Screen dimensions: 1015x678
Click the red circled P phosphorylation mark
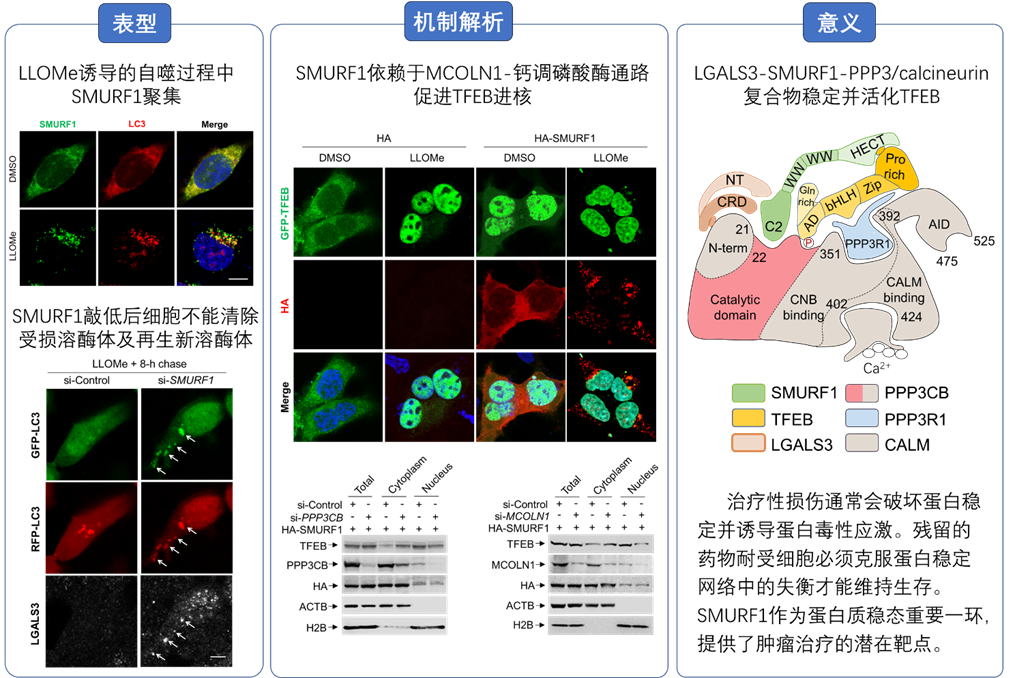point(808,243)
